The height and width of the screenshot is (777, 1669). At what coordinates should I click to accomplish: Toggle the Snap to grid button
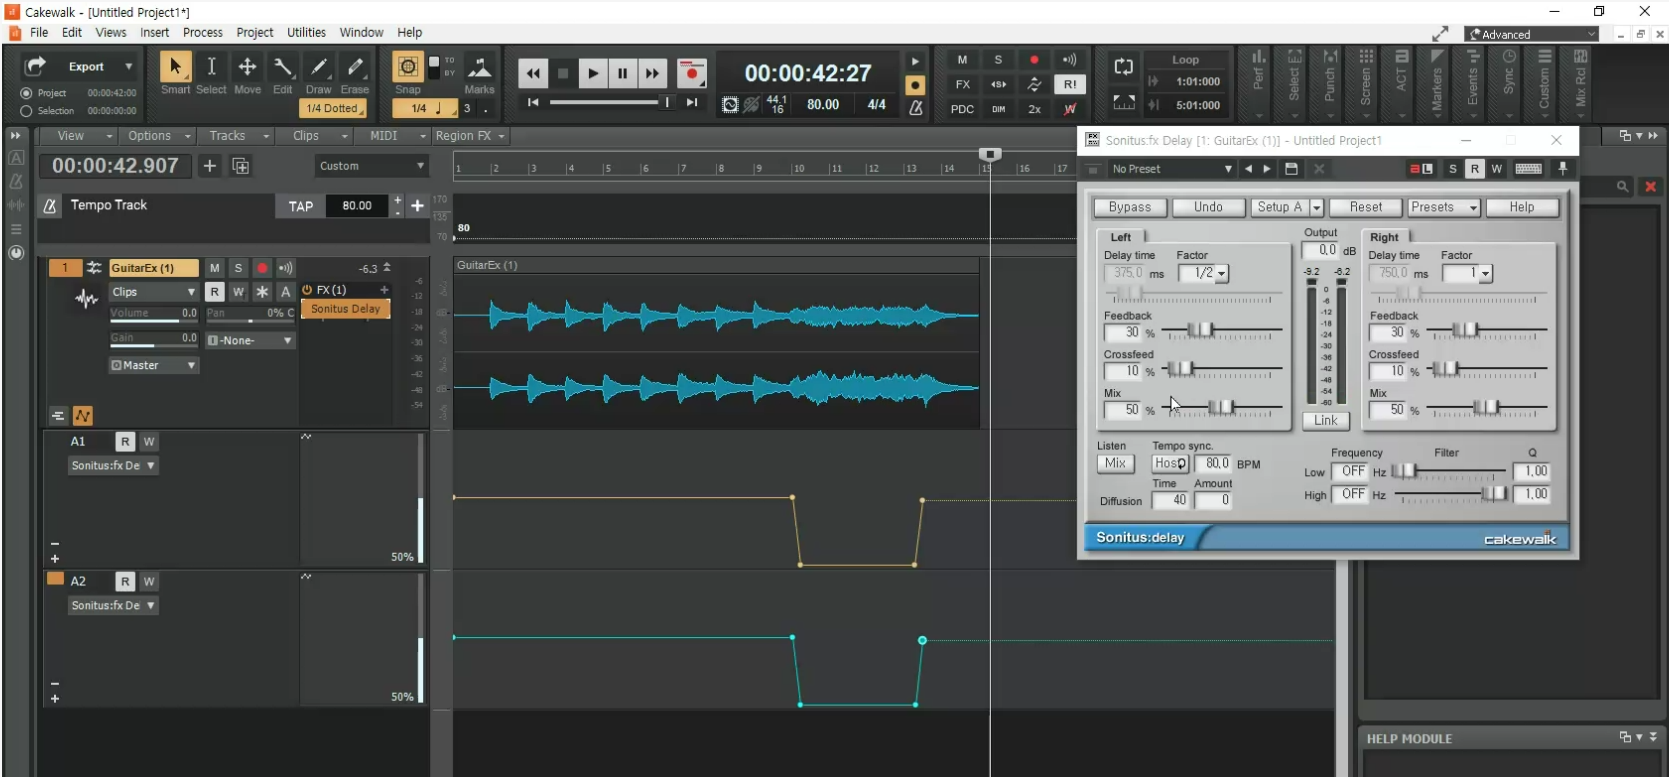coord(408,67)
